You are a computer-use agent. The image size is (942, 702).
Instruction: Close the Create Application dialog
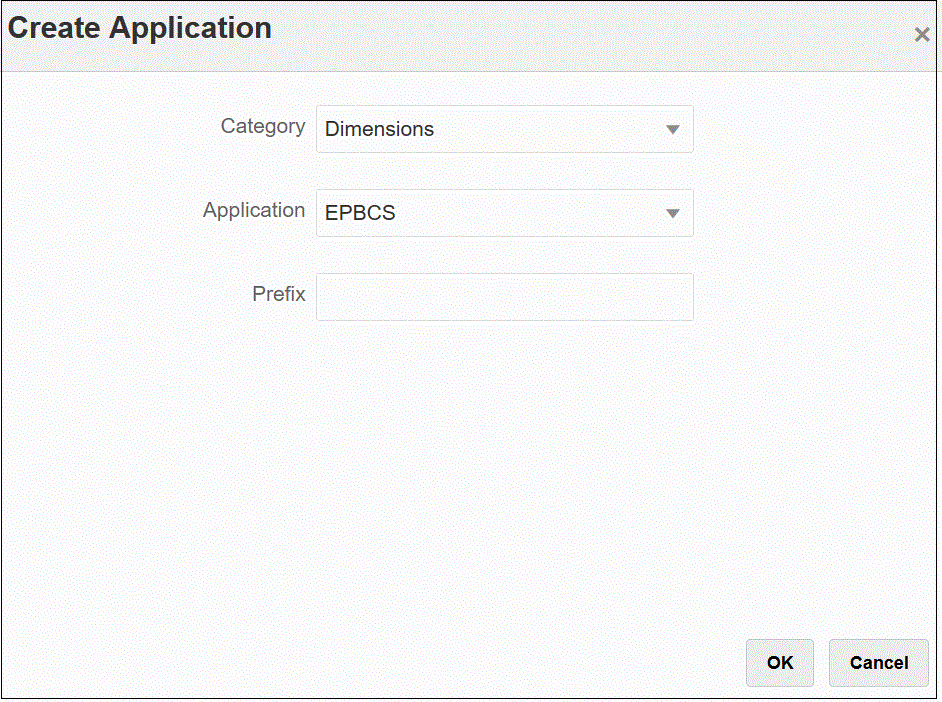921,35
